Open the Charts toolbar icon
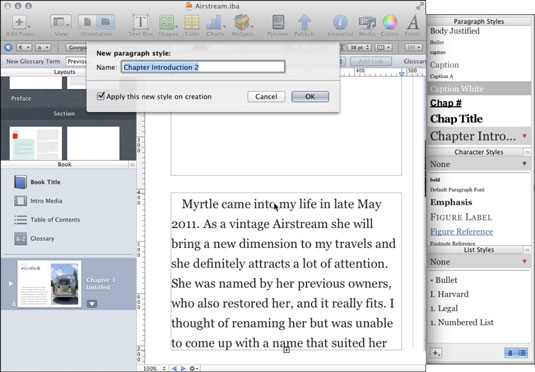 [x=215, y=22]
